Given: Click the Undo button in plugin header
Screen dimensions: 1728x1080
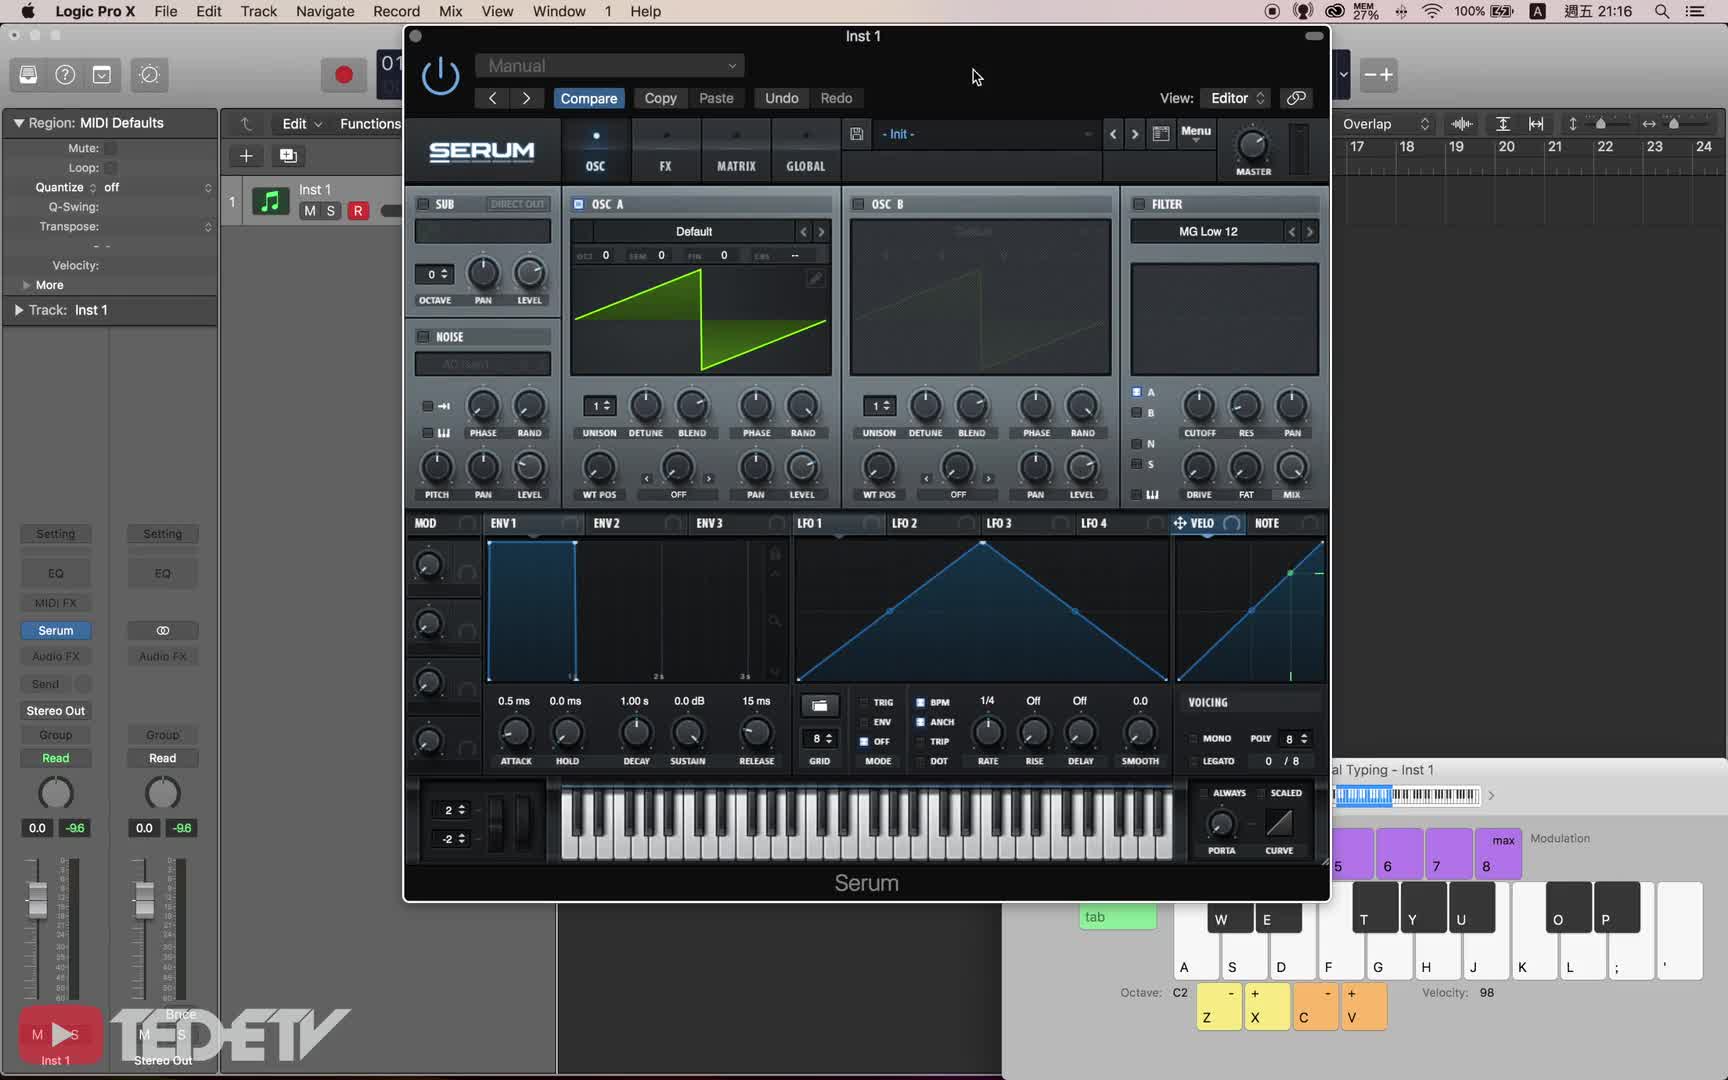Looking at the screenshot, I should [781, 98].
